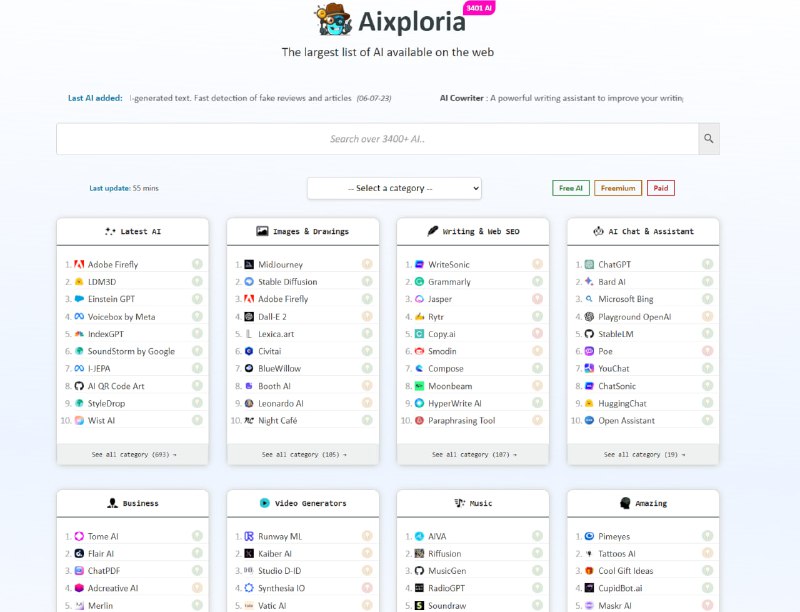Open the HuggingChat link

tap(622, 403)
